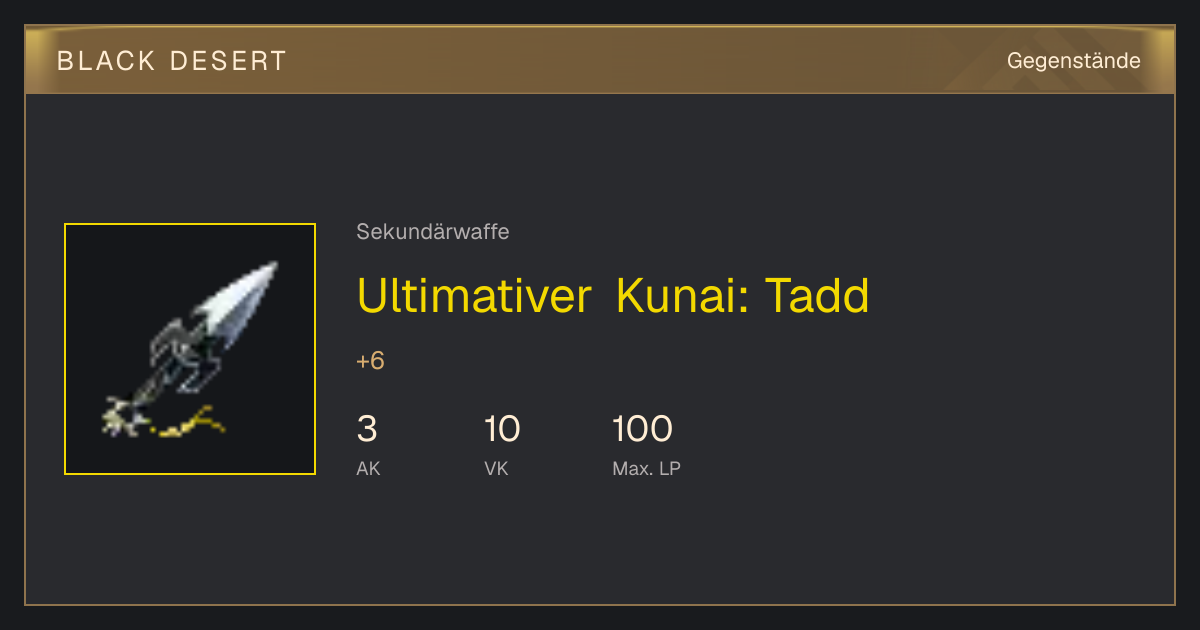Click the word Ultimativer in title

point(474,296)
